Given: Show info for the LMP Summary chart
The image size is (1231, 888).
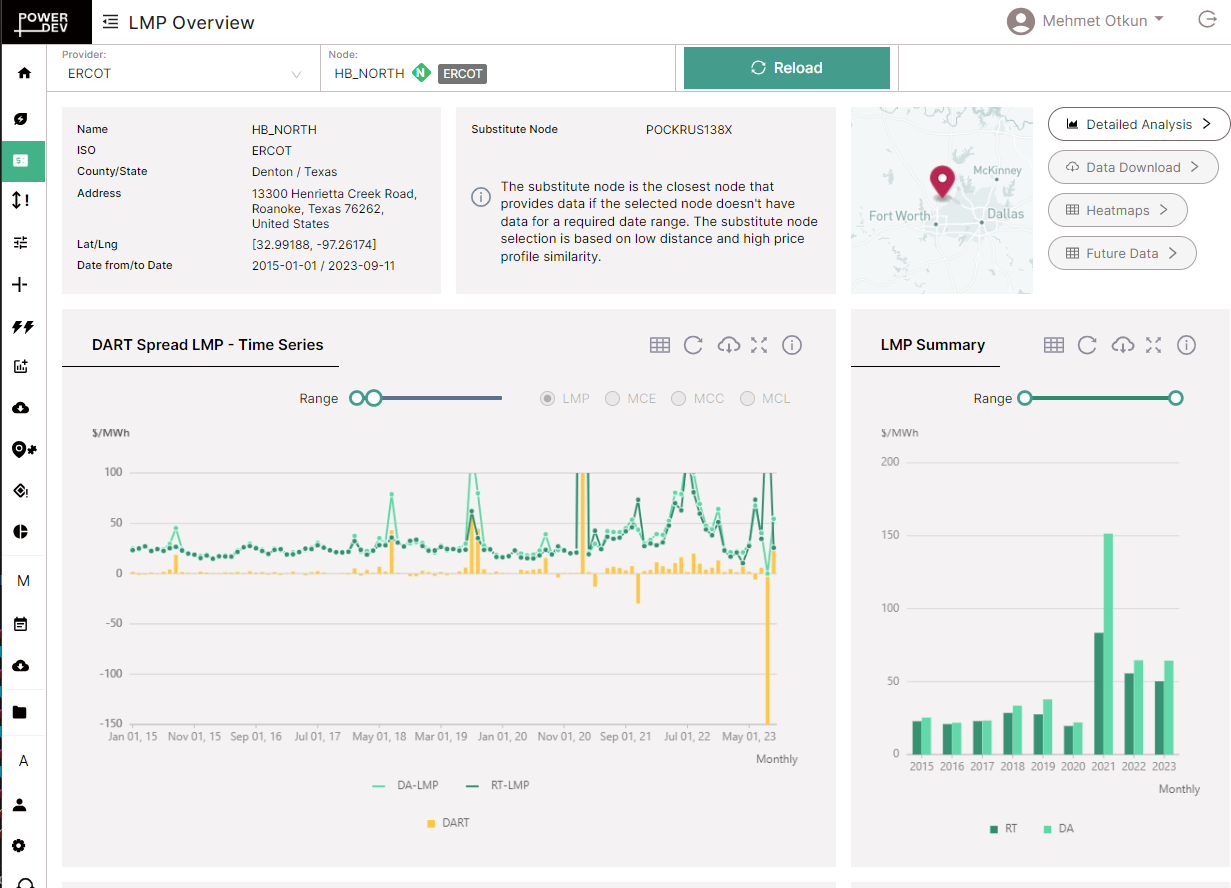Looking at the screenshot, I should pos(1186,345).
